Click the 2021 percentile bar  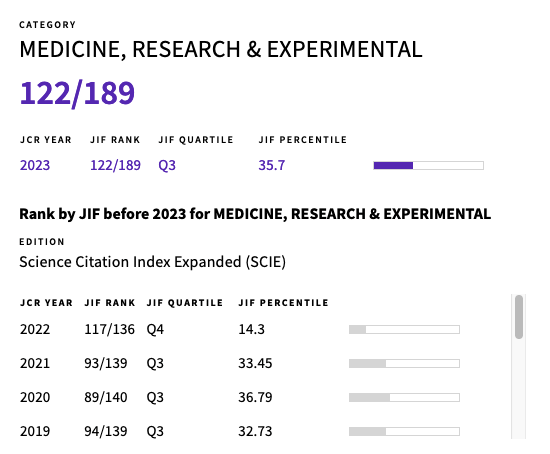click(404, 363)
